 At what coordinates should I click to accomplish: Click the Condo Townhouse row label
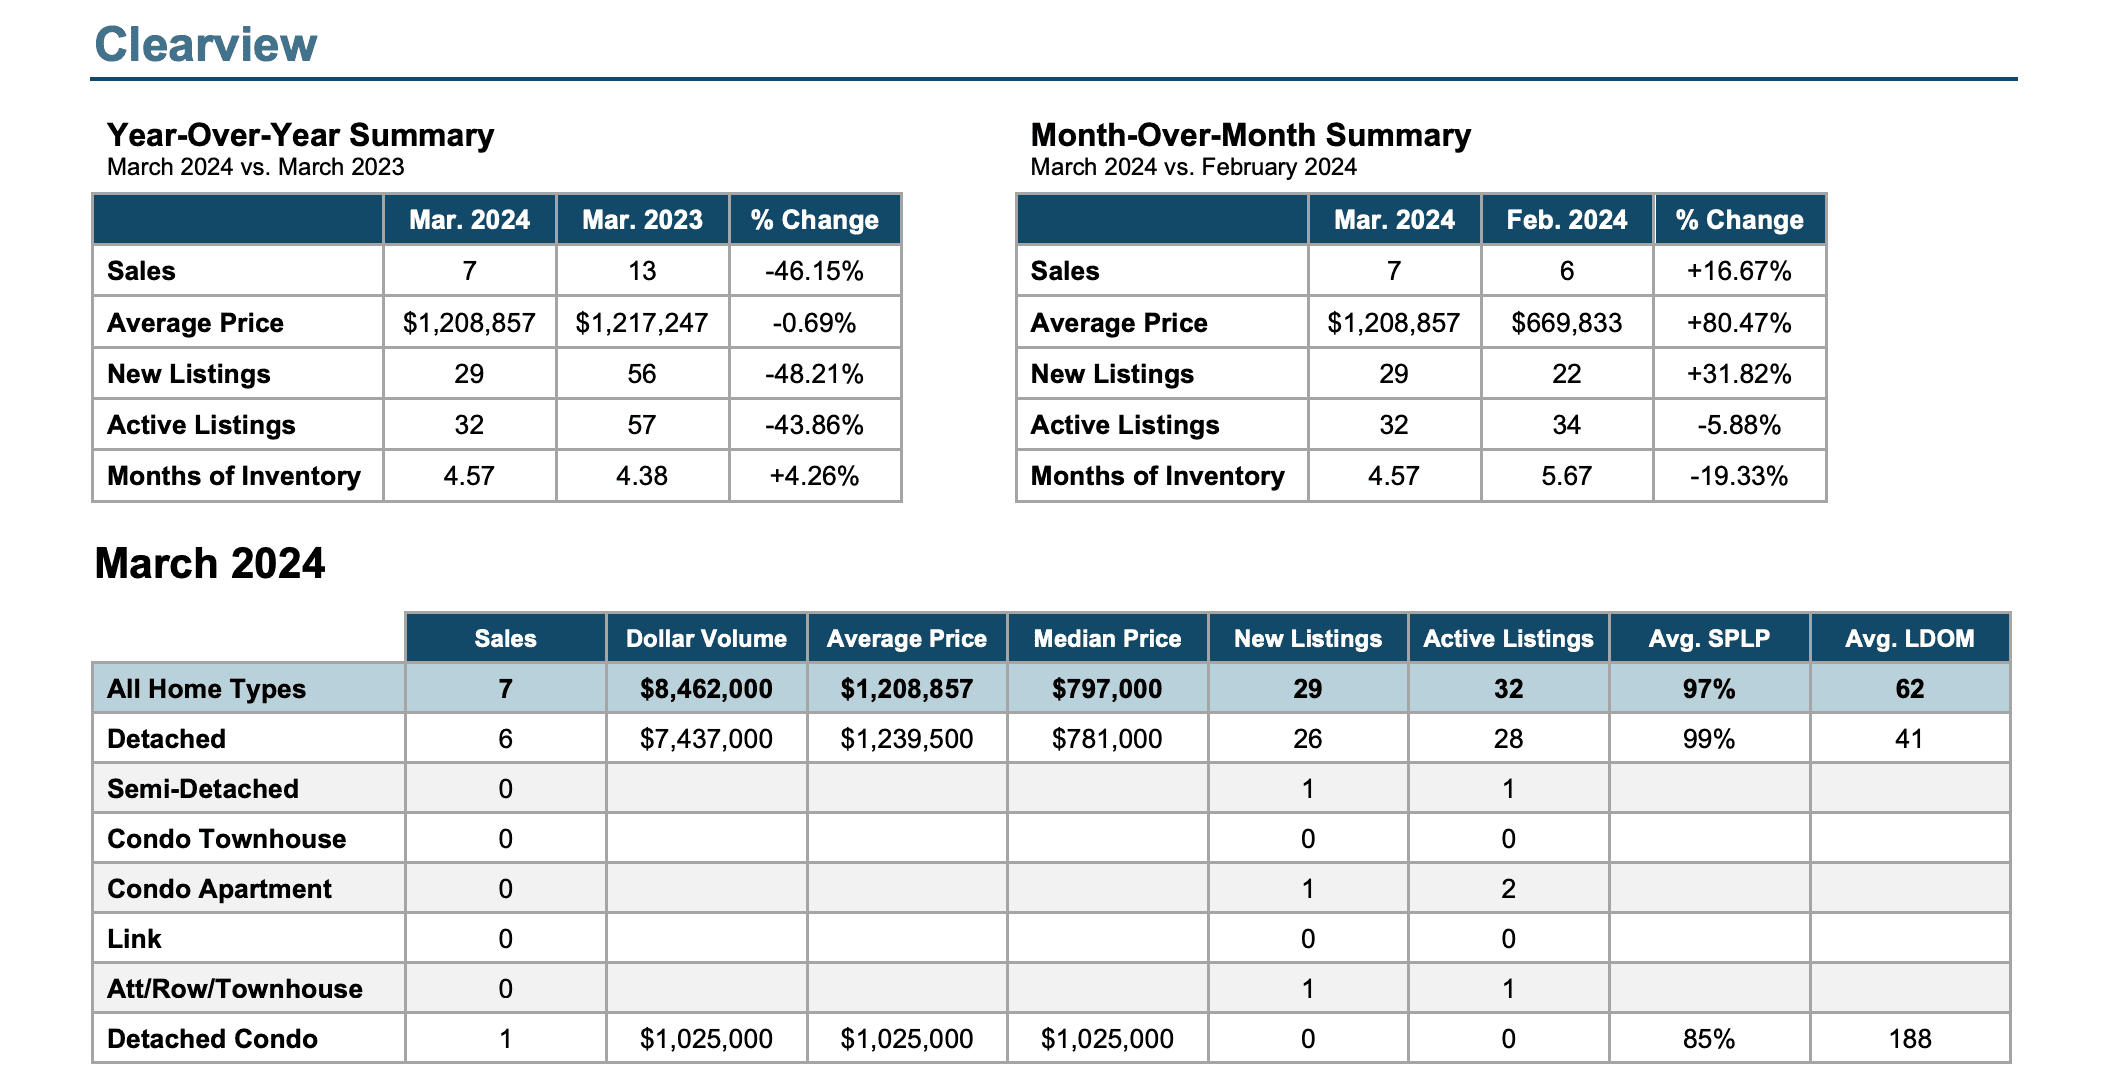pos(227,839)
